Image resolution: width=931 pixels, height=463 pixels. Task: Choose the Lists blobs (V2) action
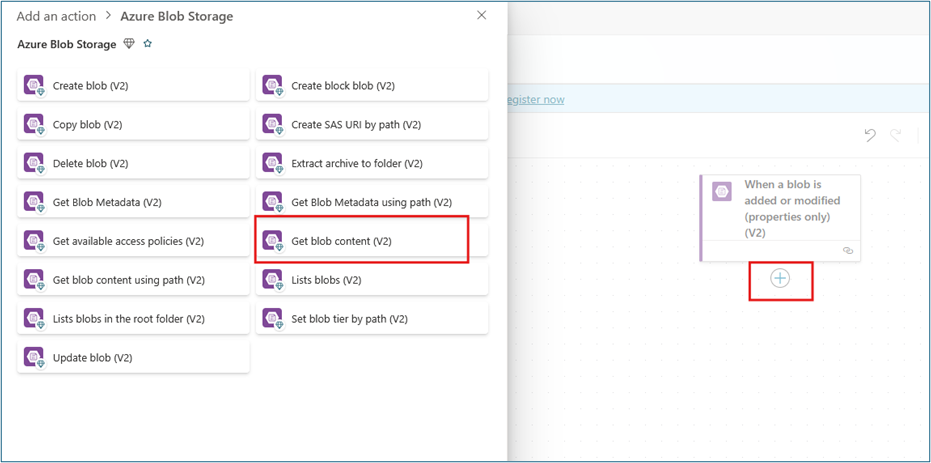click(372, 280)
